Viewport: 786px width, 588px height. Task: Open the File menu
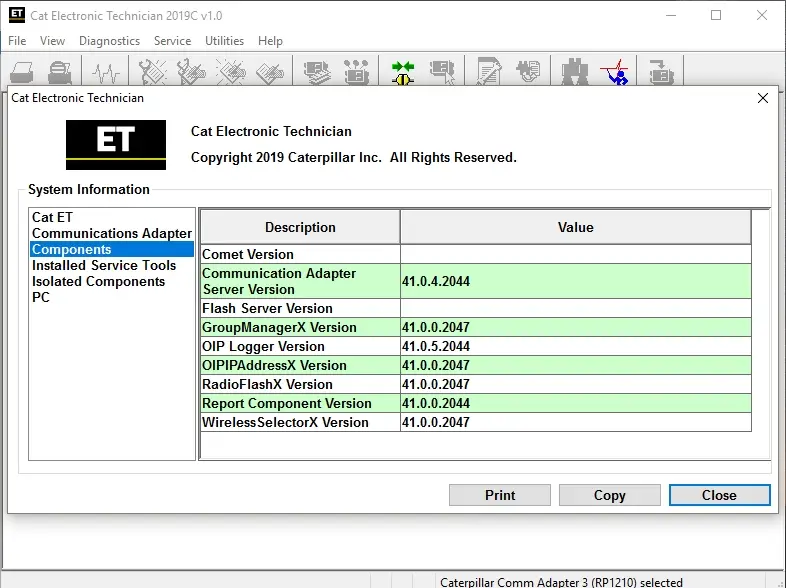(17, 41)
